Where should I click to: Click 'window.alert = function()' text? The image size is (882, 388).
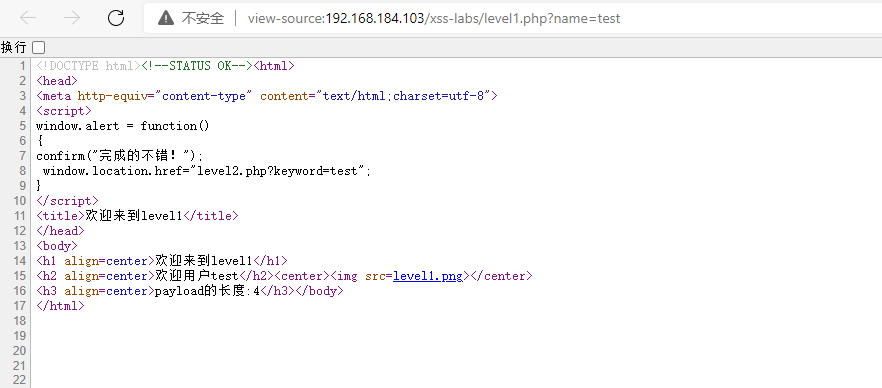click(x=123, y=126)
